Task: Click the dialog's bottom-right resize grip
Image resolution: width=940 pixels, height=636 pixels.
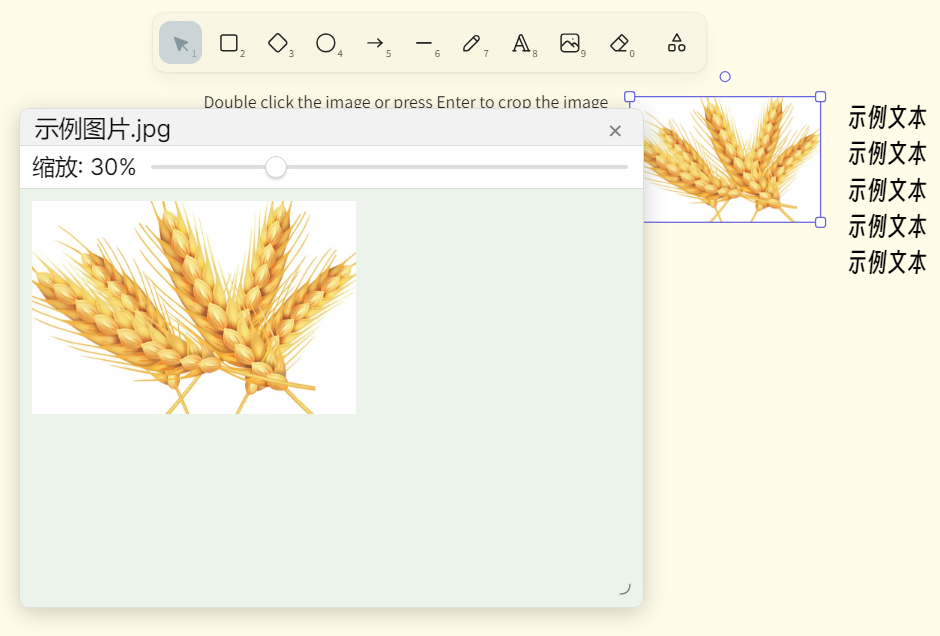Action: tap(624, 588)
